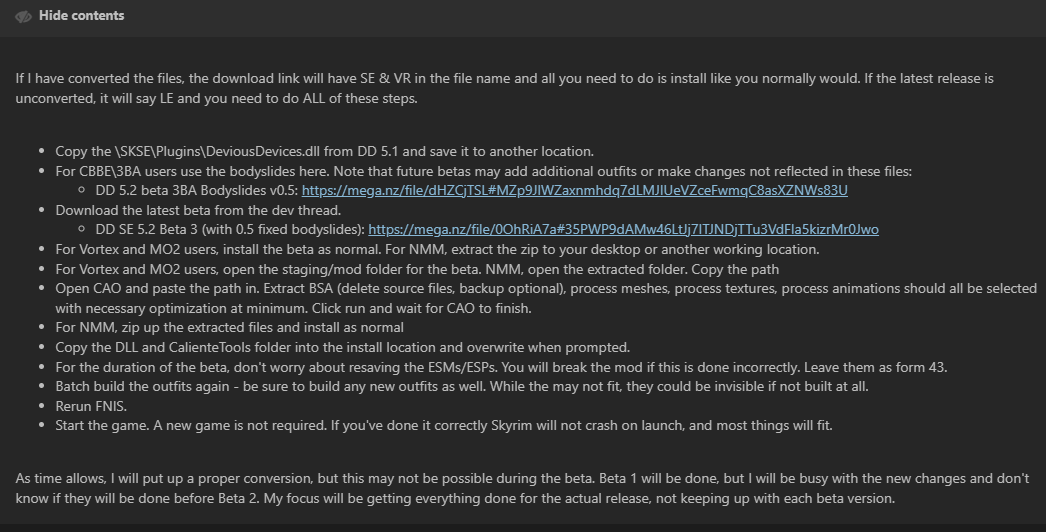Image resolution: width=1046 pixels, height=532 pixels.
Task: Click the 'Batch build the outfits again' line
Action: pos(462,386)
